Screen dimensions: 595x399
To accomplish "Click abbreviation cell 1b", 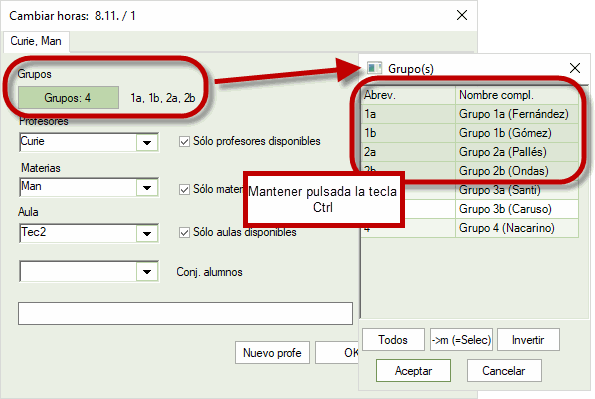I will click(x=408, y=133).
